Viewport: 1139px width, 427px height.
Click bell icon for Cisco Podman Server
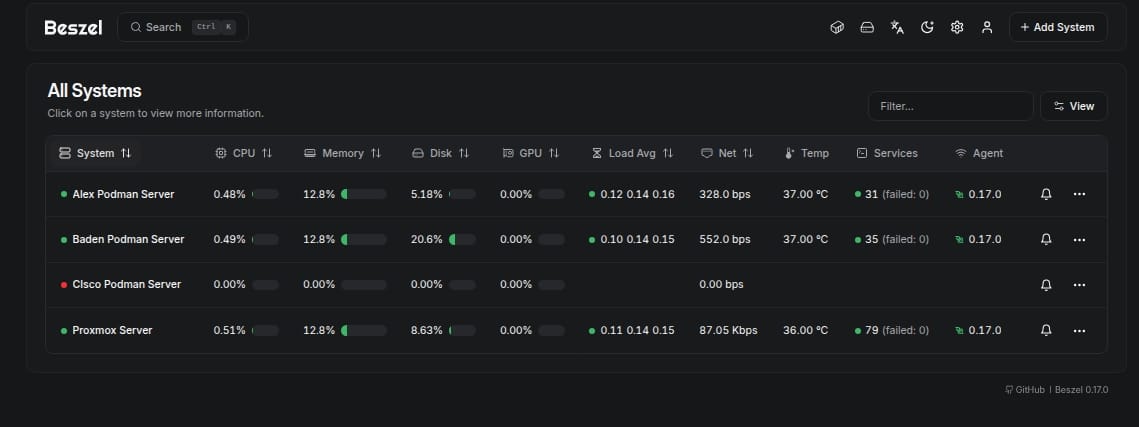coord(1046,285)
